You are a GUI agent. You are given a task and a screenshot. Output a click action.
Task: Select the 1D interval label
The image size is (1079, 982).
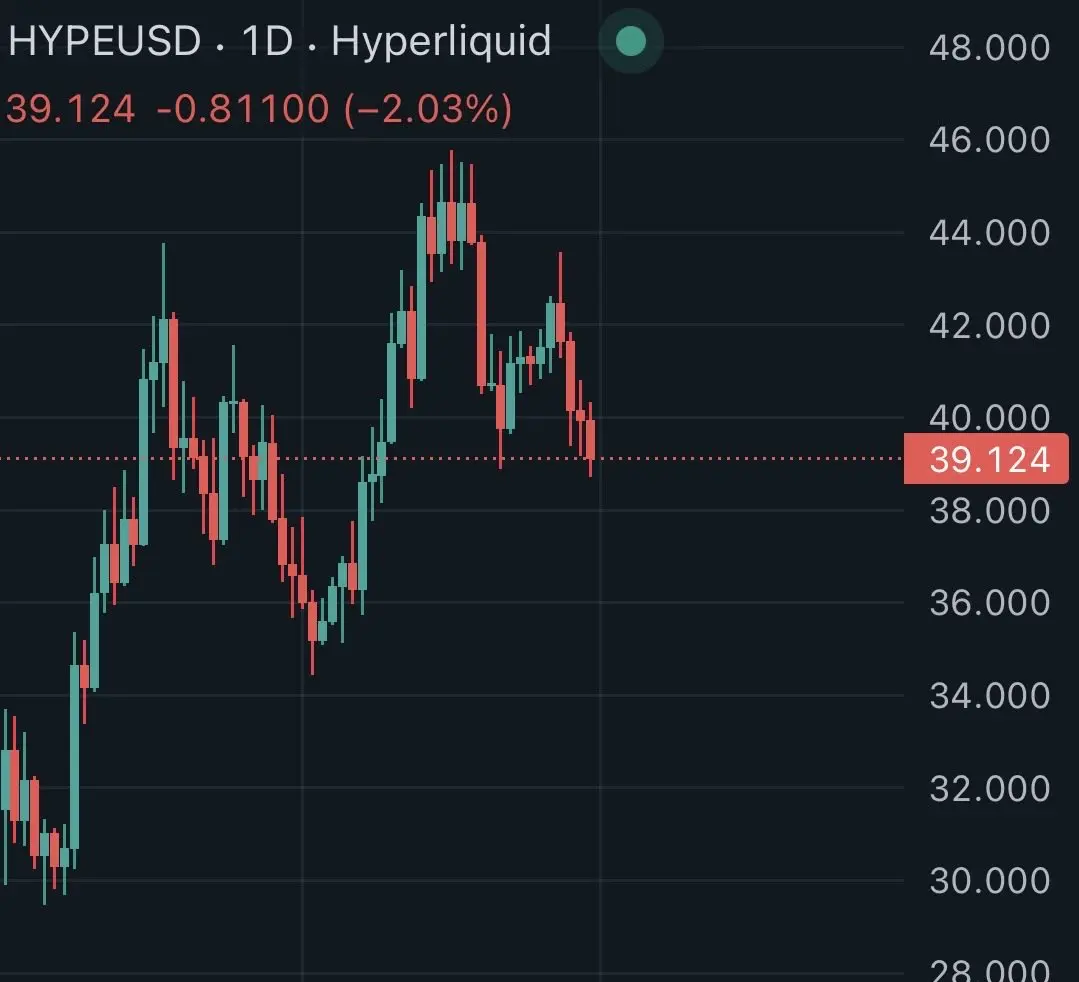pyautogui.click(x=267, y=41)
